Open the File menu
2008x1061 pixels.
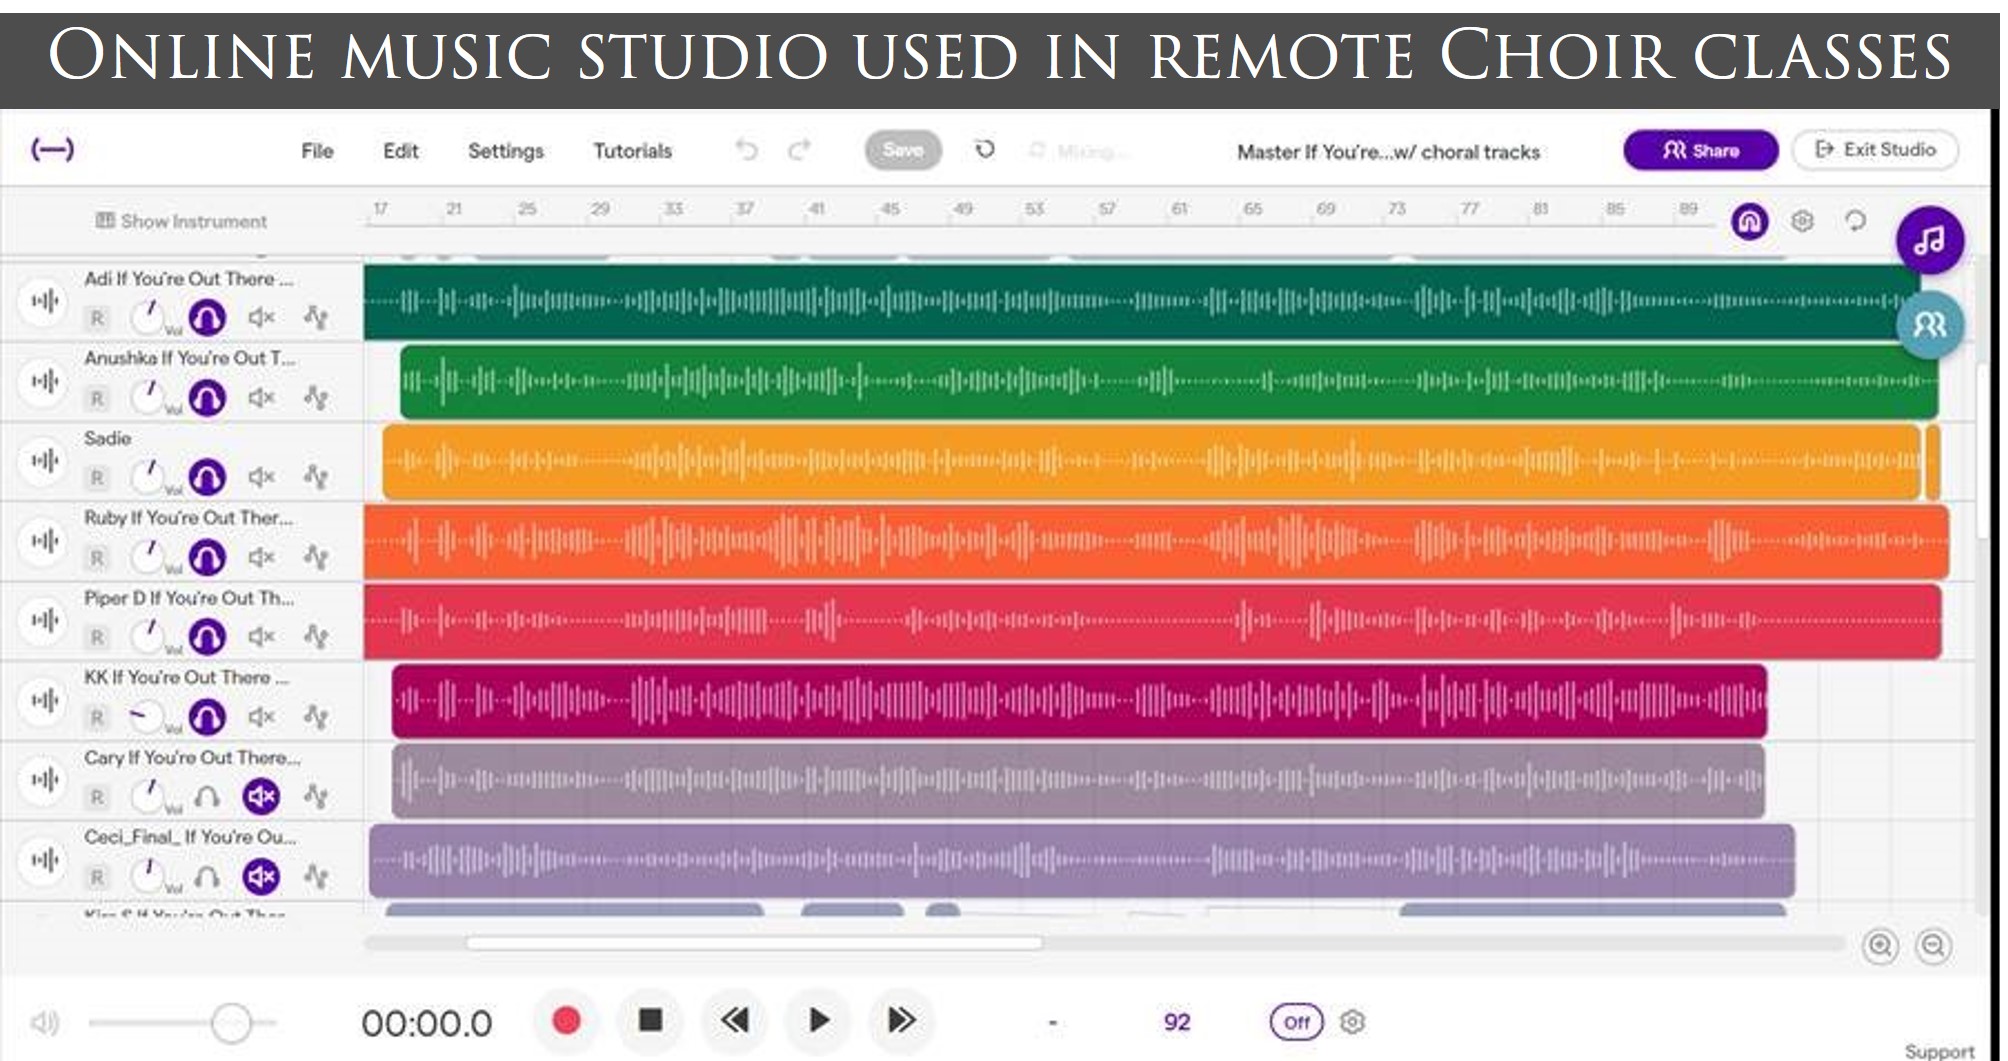click(317, 151)
